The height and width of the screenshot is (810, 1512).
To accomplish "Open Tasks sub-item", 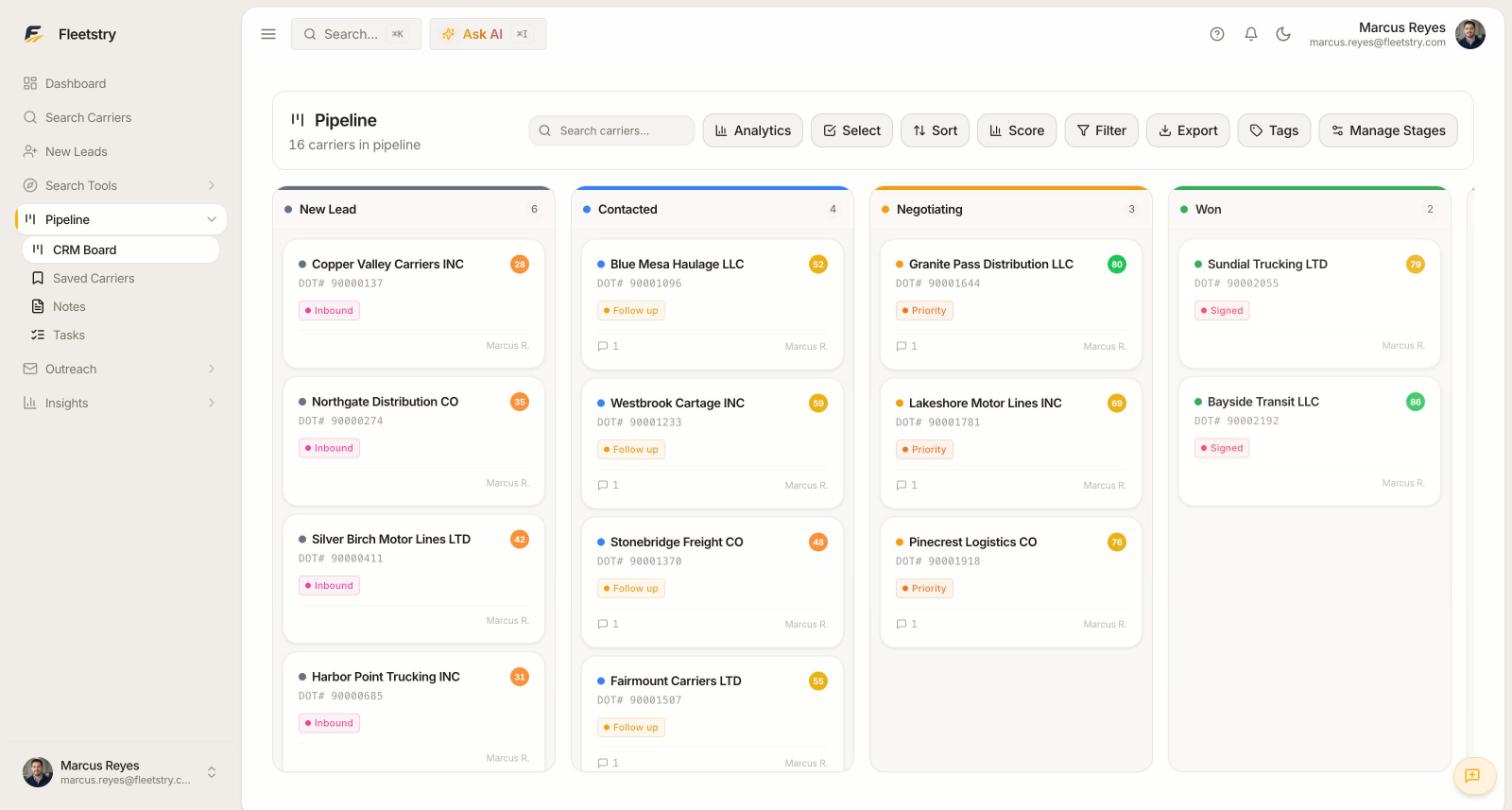I will (121, 335).
